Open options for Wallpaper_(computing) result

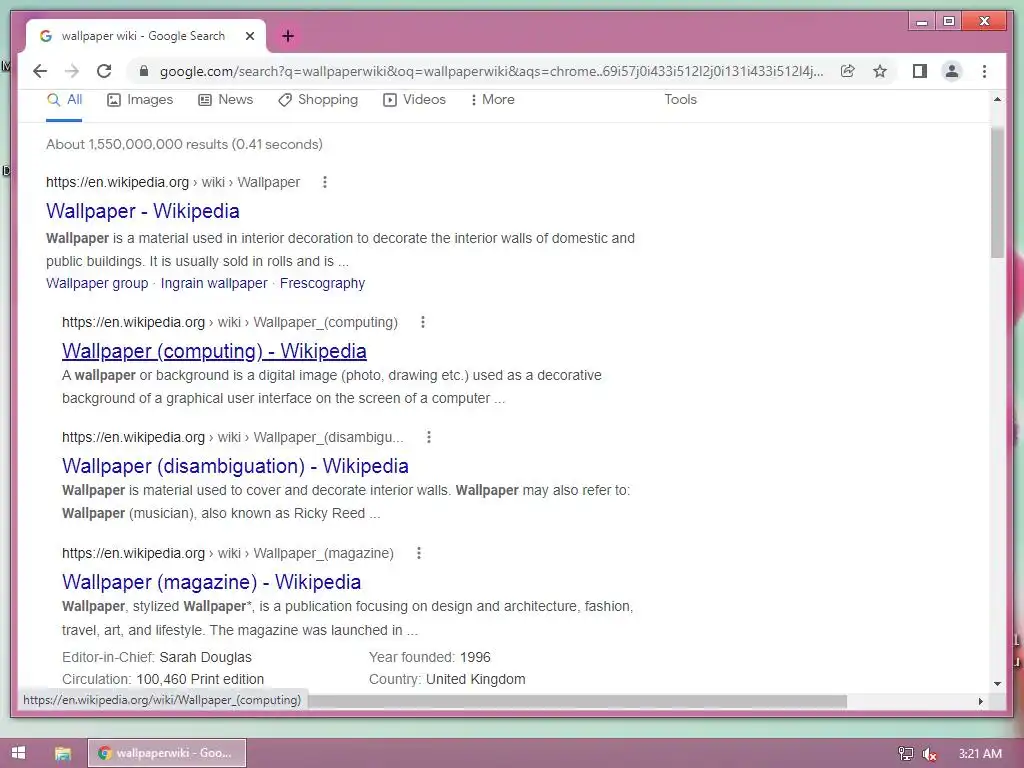[423, 322]
